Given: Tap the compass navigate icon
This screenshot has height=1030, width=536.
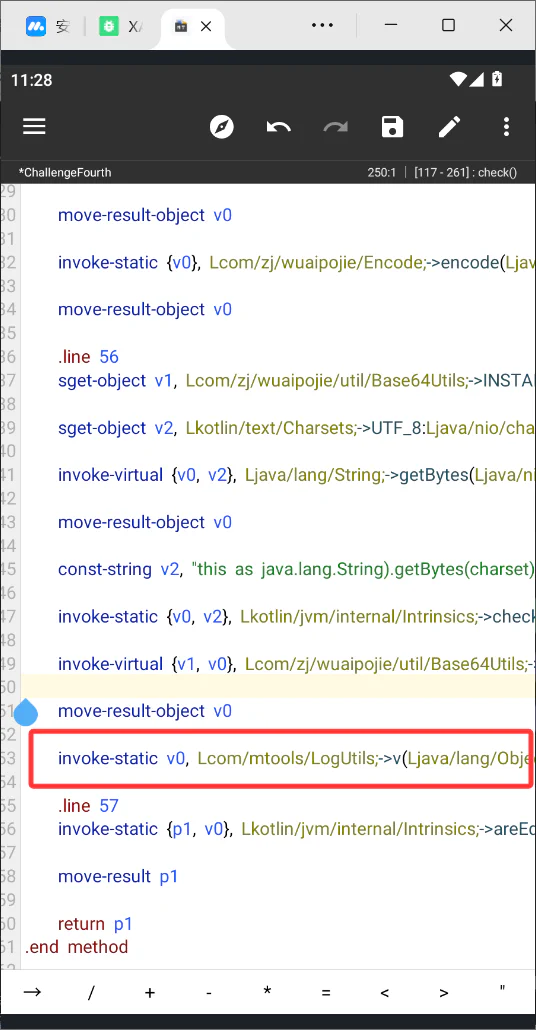Looking at the screenshot, I should coord(222,126).
